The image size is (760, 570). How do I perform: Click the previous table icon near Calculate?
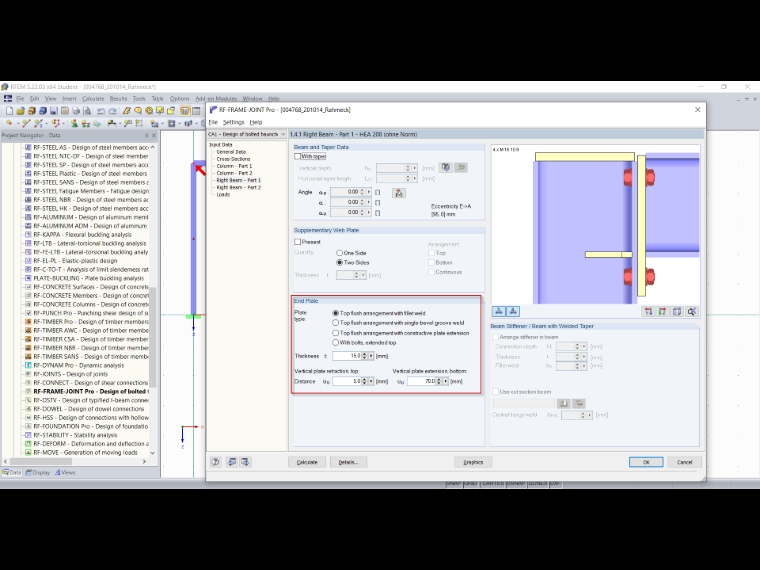click(232, 462)
